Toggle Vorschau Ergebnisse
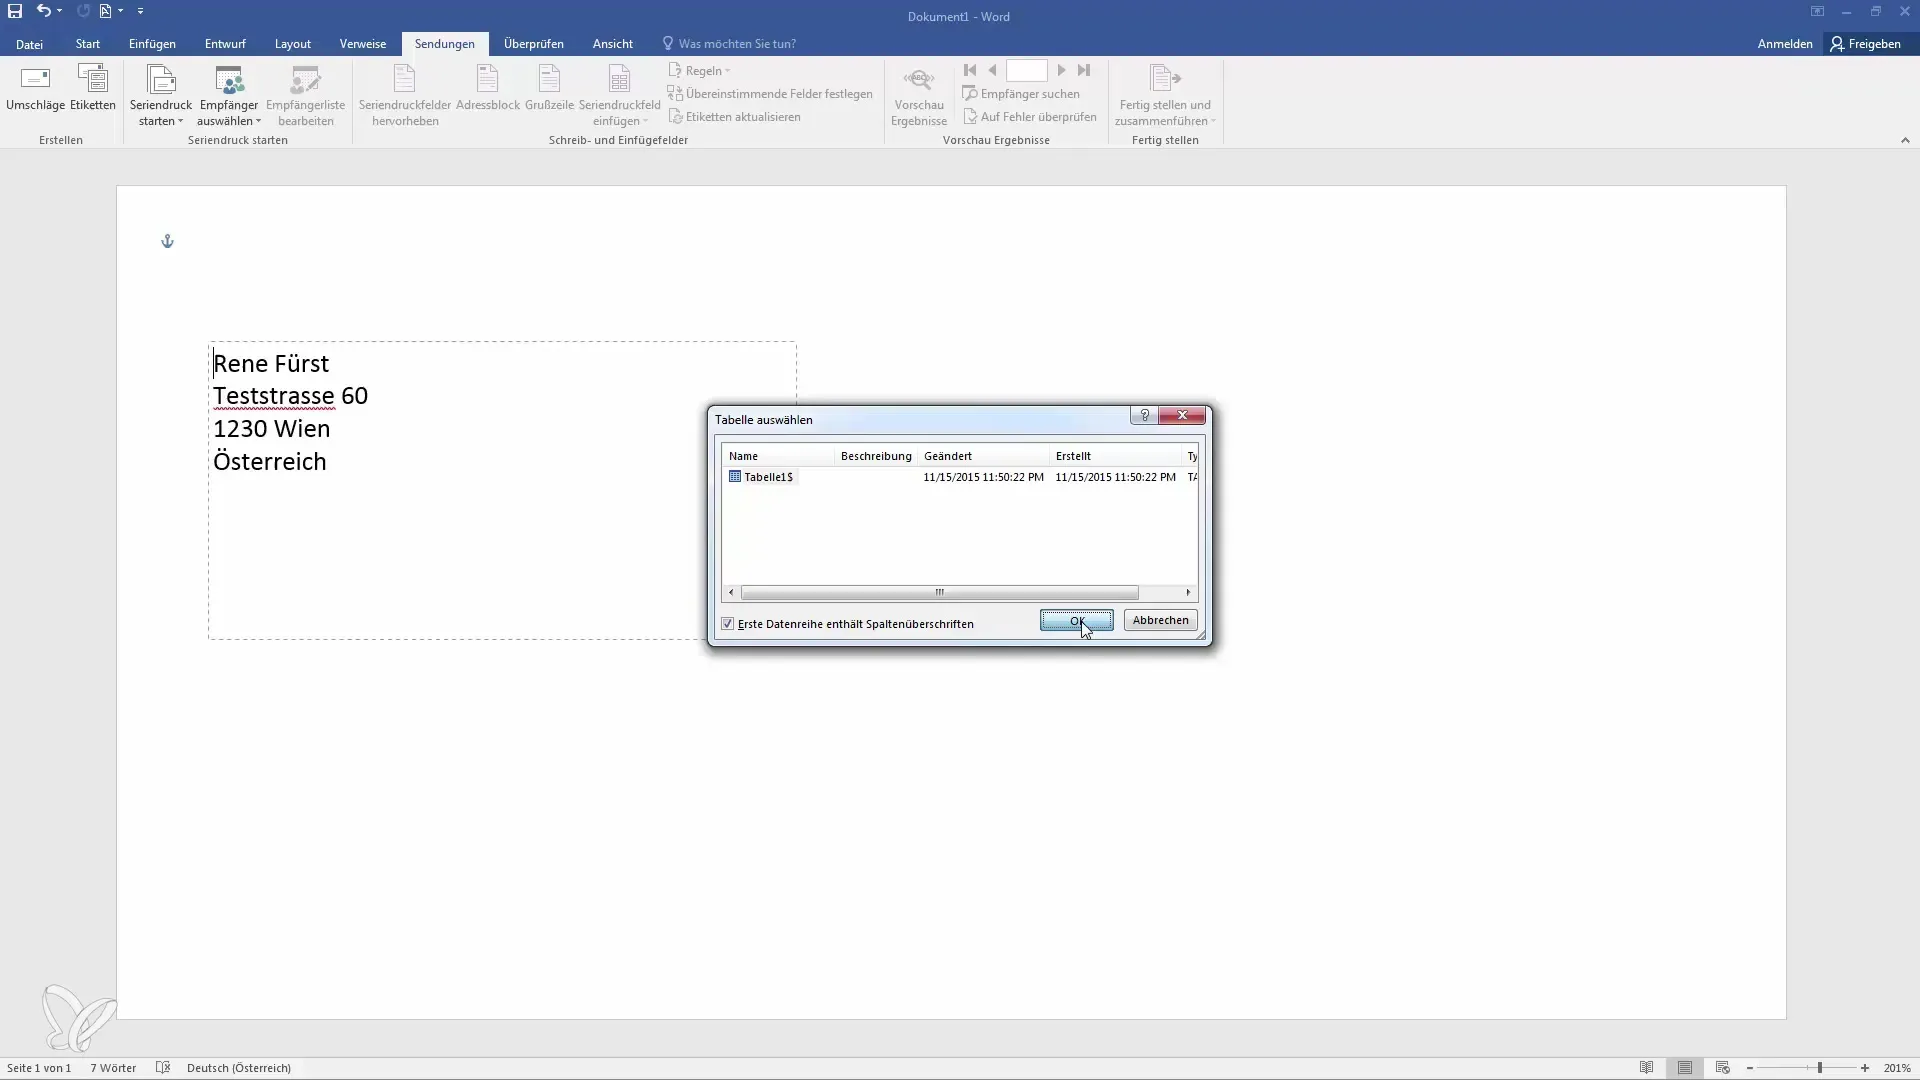The image size is (1920, 1080). (x=919, y=96)
